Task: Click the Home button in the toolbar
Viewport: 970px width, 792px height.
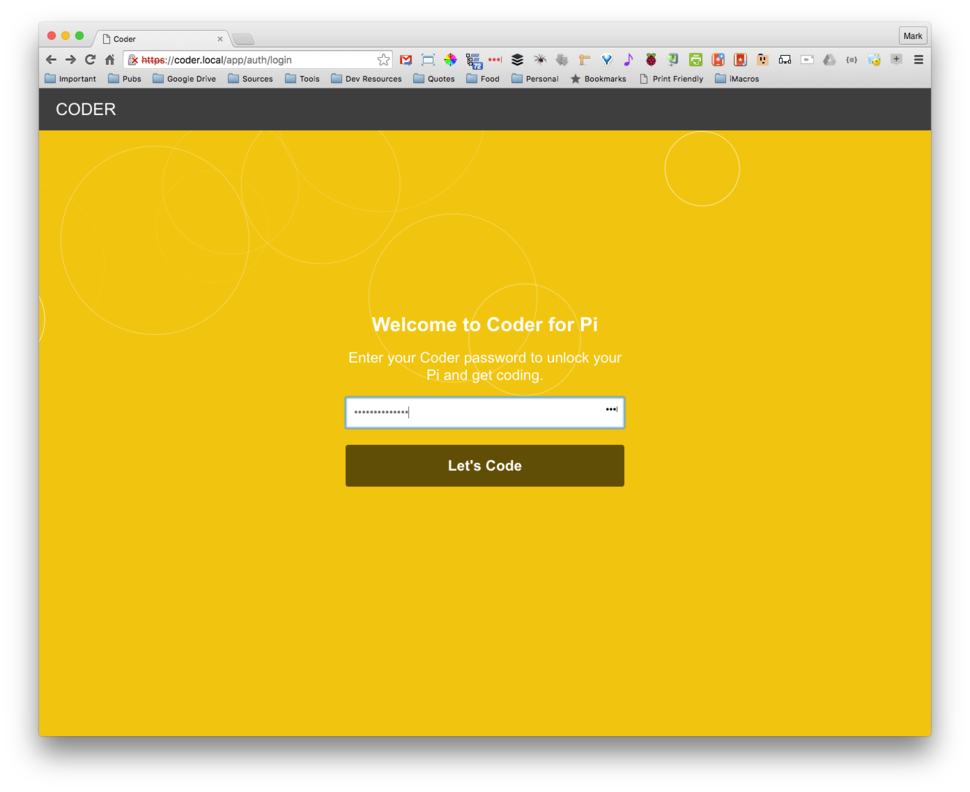Action: point(109,60)
